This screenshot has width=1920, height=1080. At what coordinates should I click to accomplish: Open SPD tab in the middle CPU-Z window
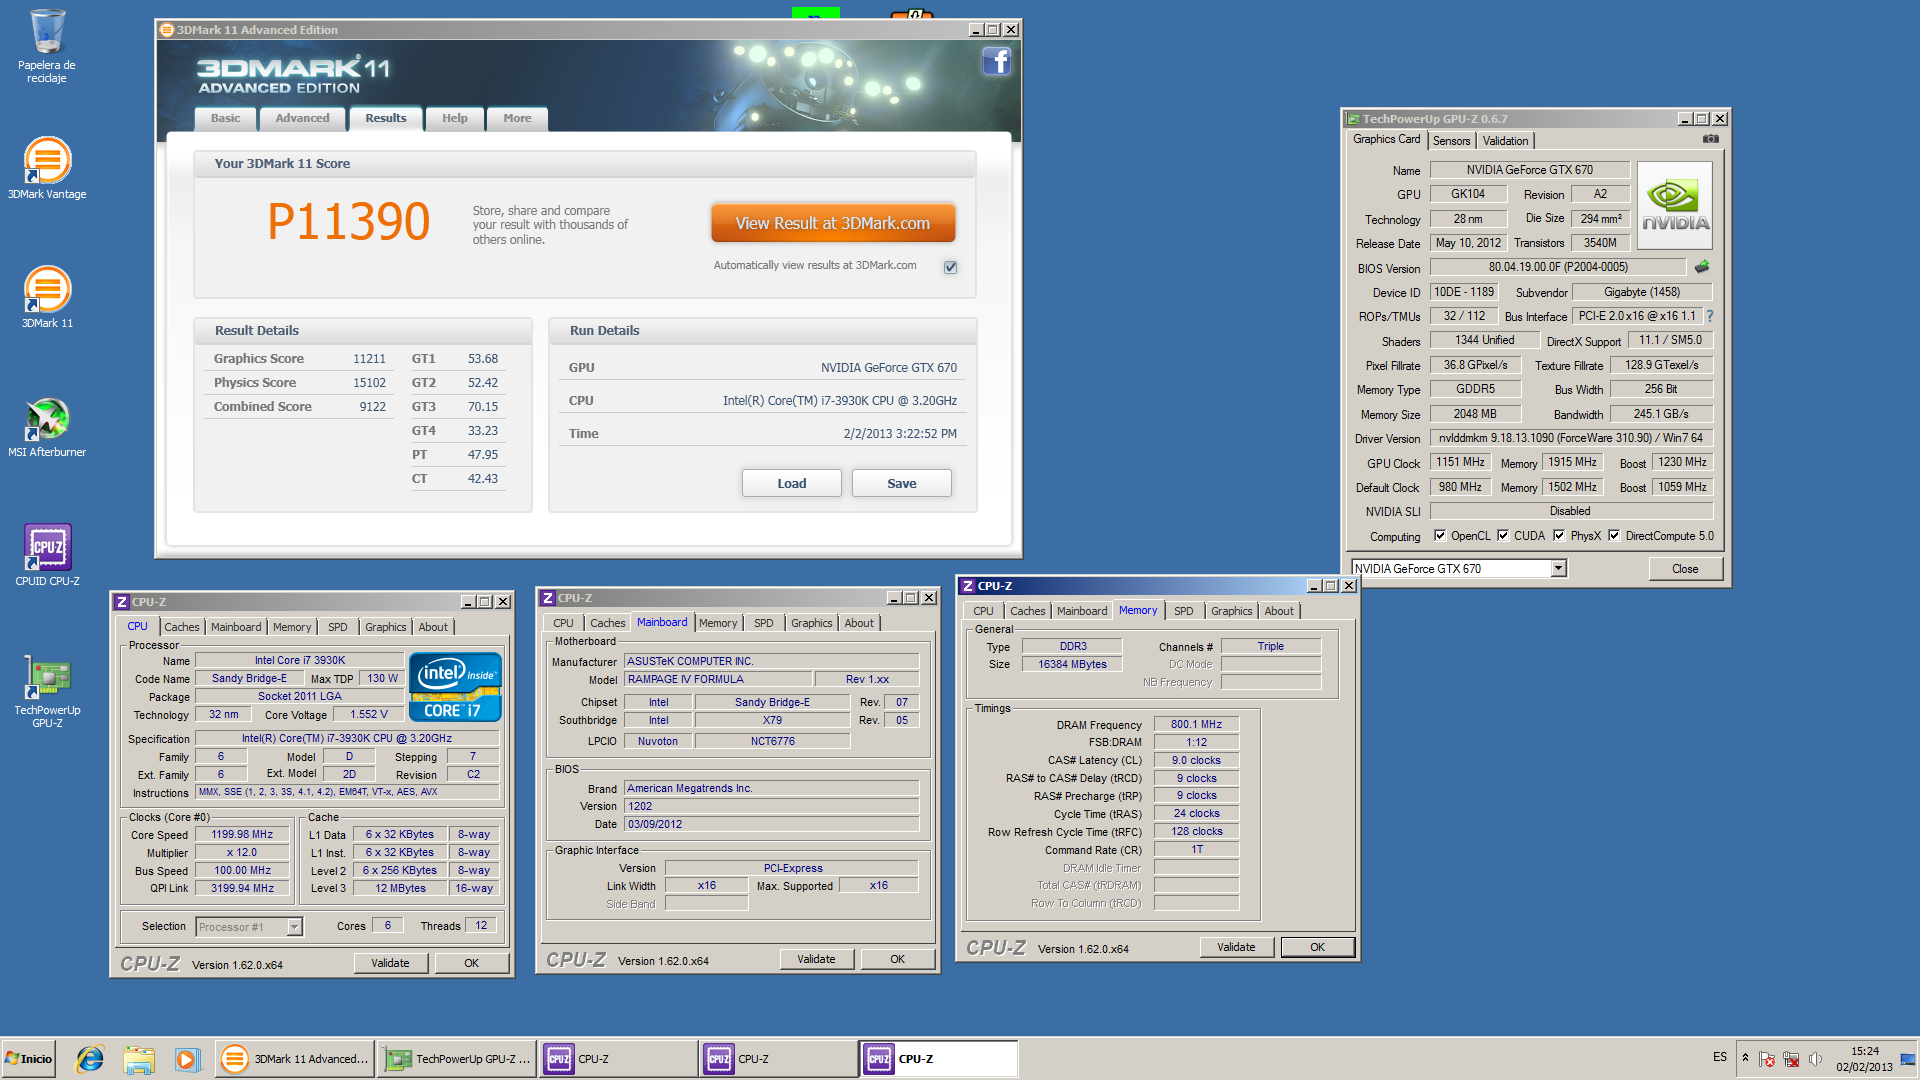764,623
